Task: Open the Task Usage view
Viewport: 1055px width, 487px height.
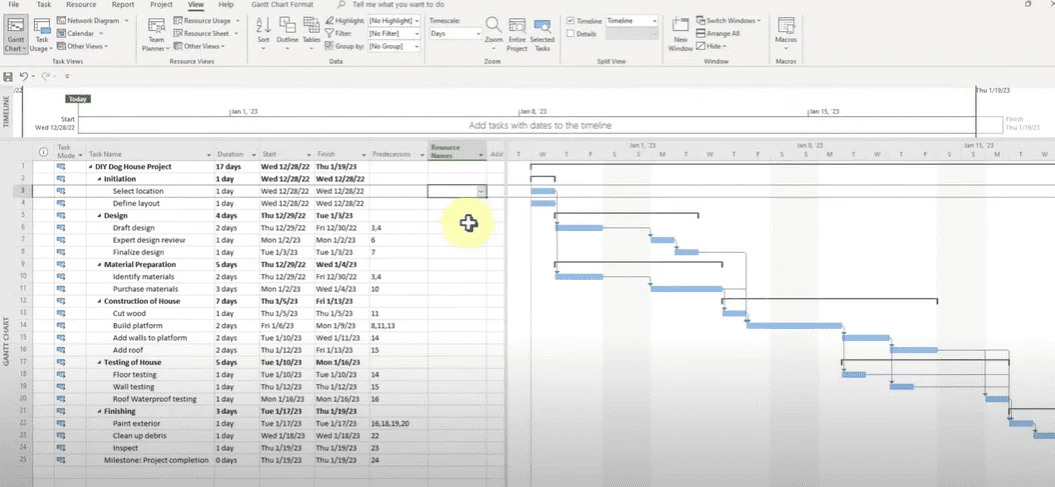Action: point(42,35)
